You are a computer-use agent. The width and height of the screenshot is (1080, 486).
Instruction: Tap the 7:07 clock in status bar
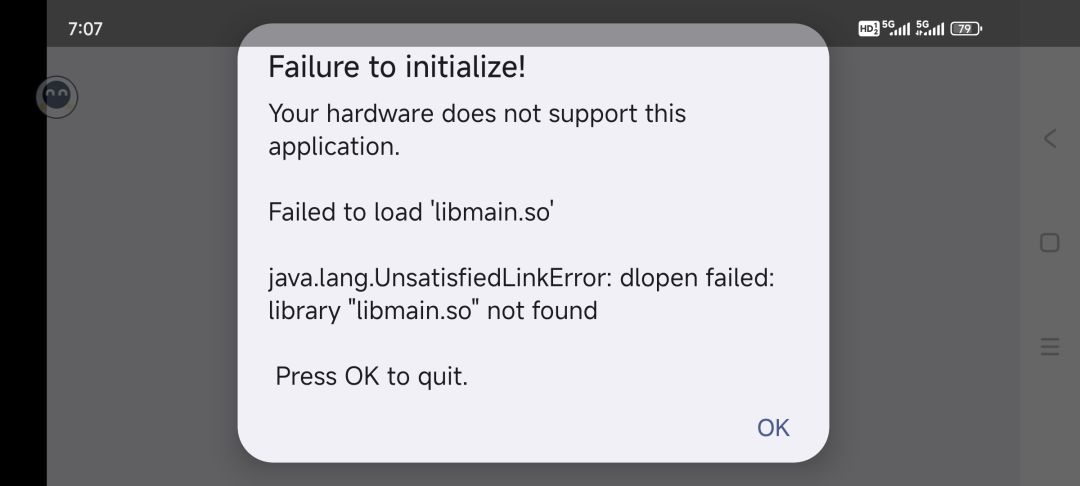pyautogui.click(x=85, y=29)
